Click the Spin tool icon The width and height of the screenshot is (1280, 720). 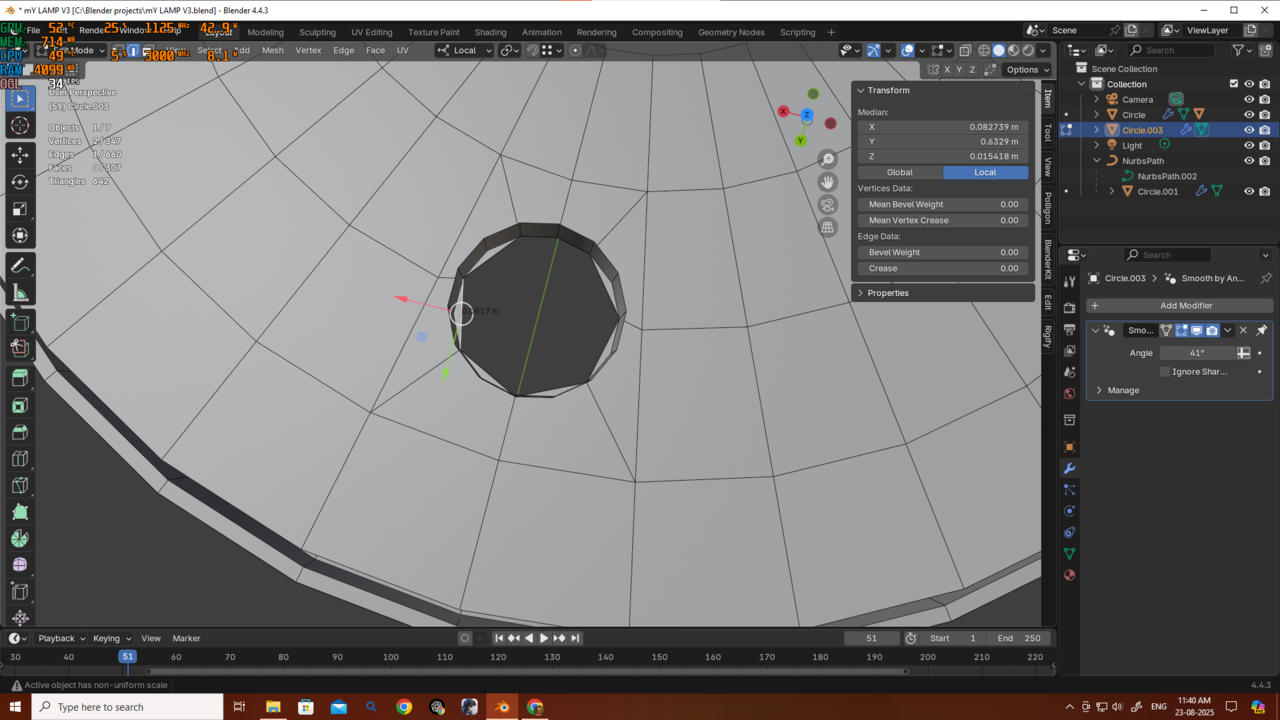20,538
